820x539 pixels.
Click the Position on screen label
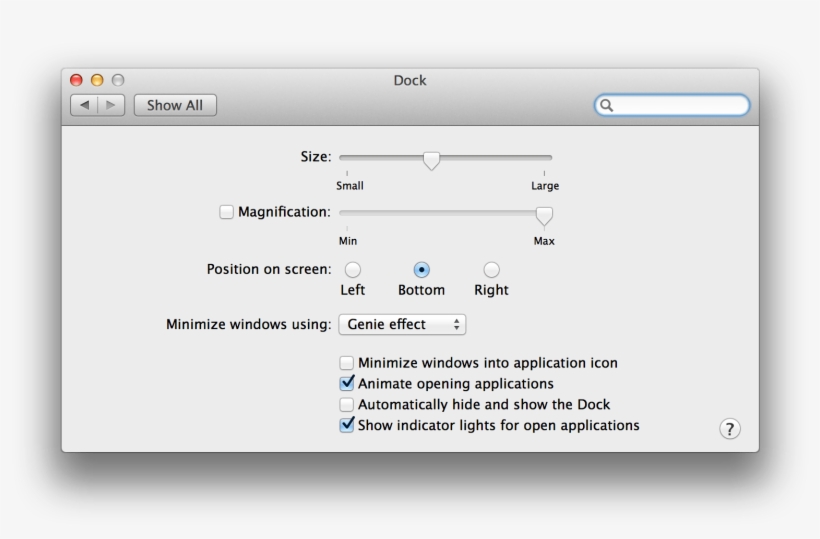tap(269, 269)
